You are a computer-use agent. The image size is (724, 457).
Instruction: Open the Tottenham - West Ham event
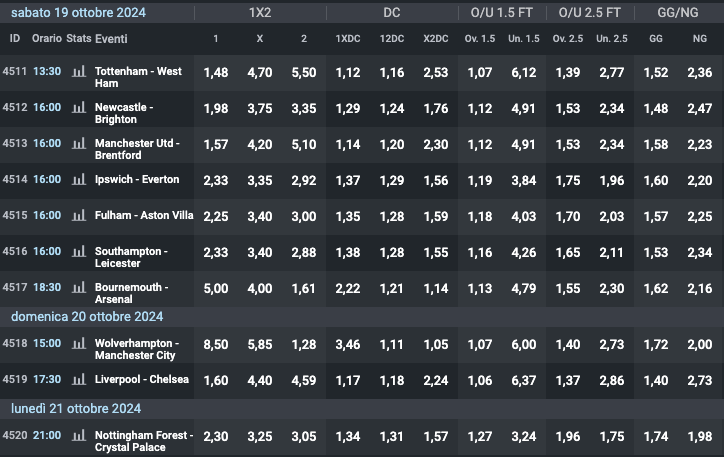138,77
